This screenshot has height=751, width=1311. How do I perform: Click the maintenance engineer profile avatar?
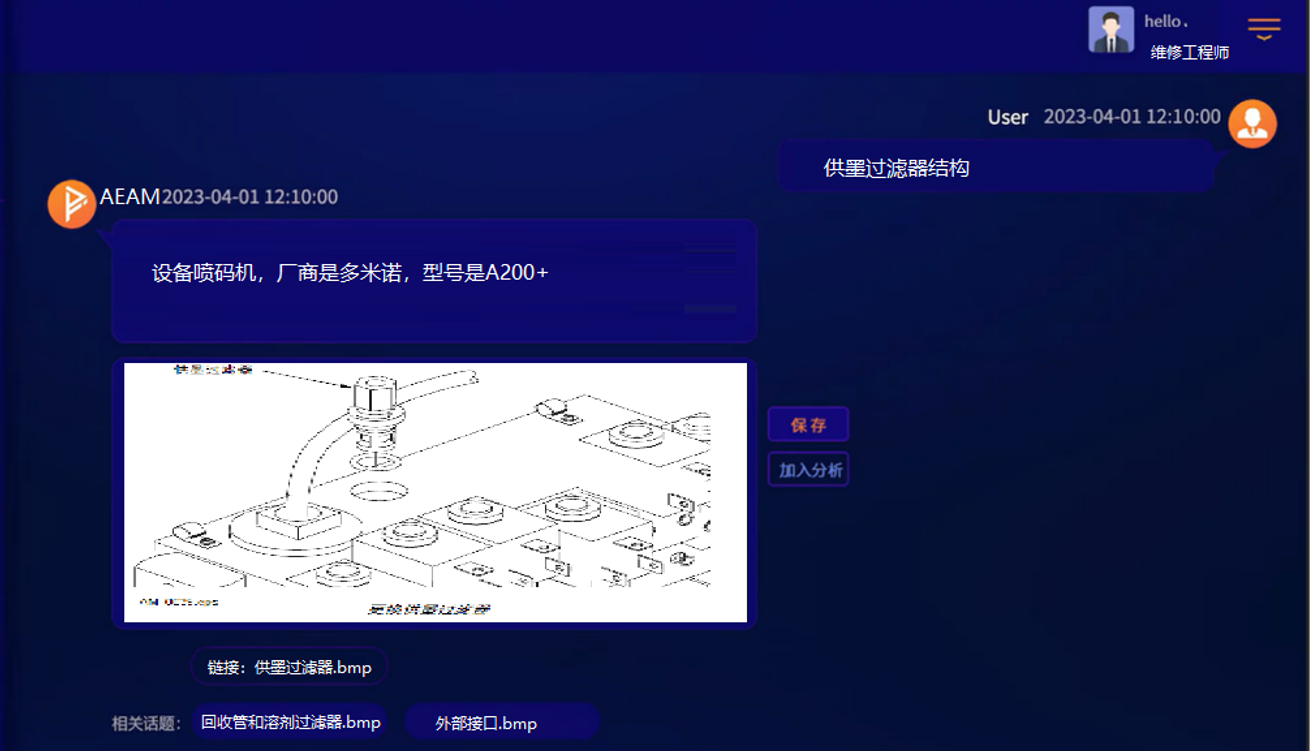tap(1110, 30)
